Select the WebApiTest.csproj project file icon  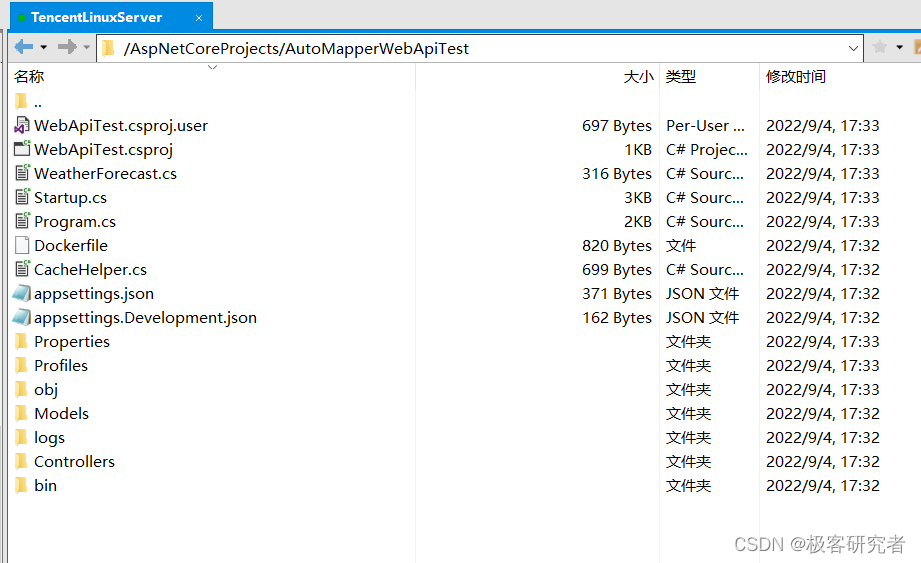click(22, 150)
